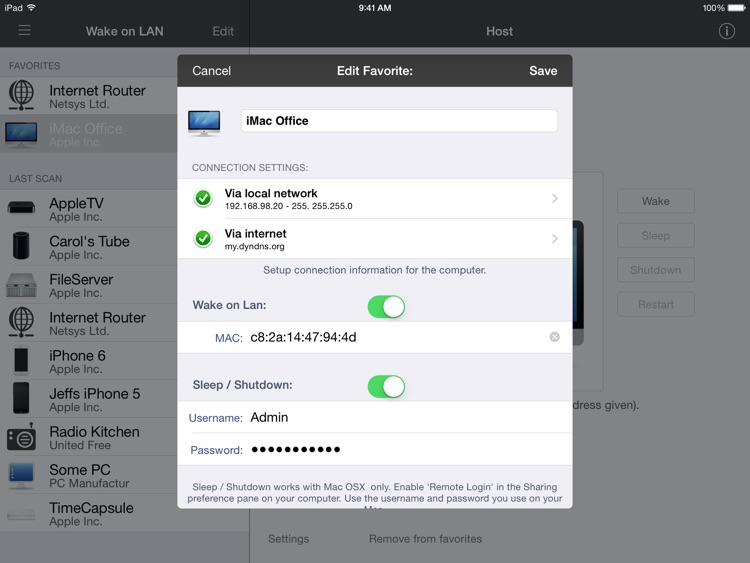Viewport: 750px width, 563px height.
Task: Select TimeCapsule row
Action: pyautogui.click(x=88, y=513)
